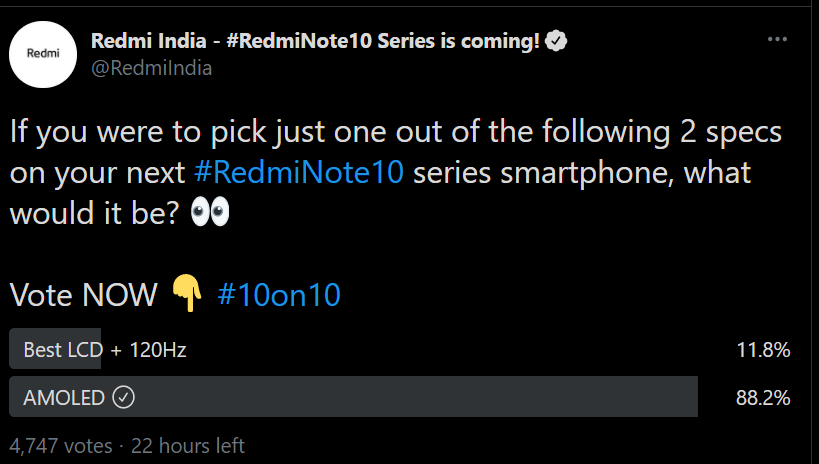Click the eyes emoji icon
This screenshot has height=464, width=819.
(209, 212)
